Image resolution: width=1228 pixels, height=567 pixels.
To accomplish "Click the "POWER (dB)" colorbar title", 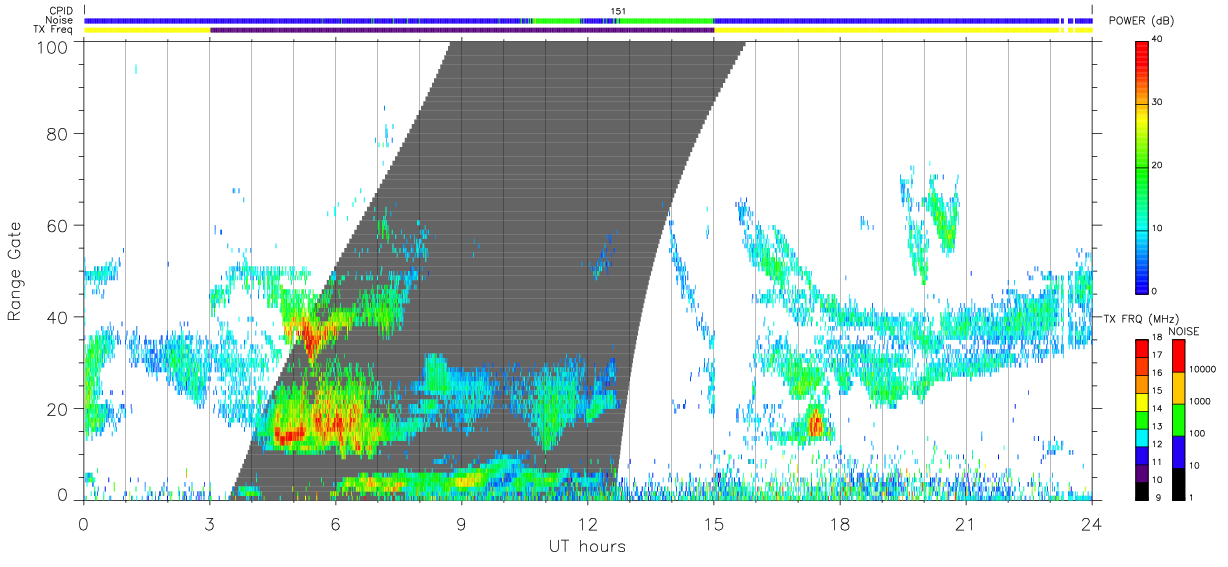I will point(1142,21).
